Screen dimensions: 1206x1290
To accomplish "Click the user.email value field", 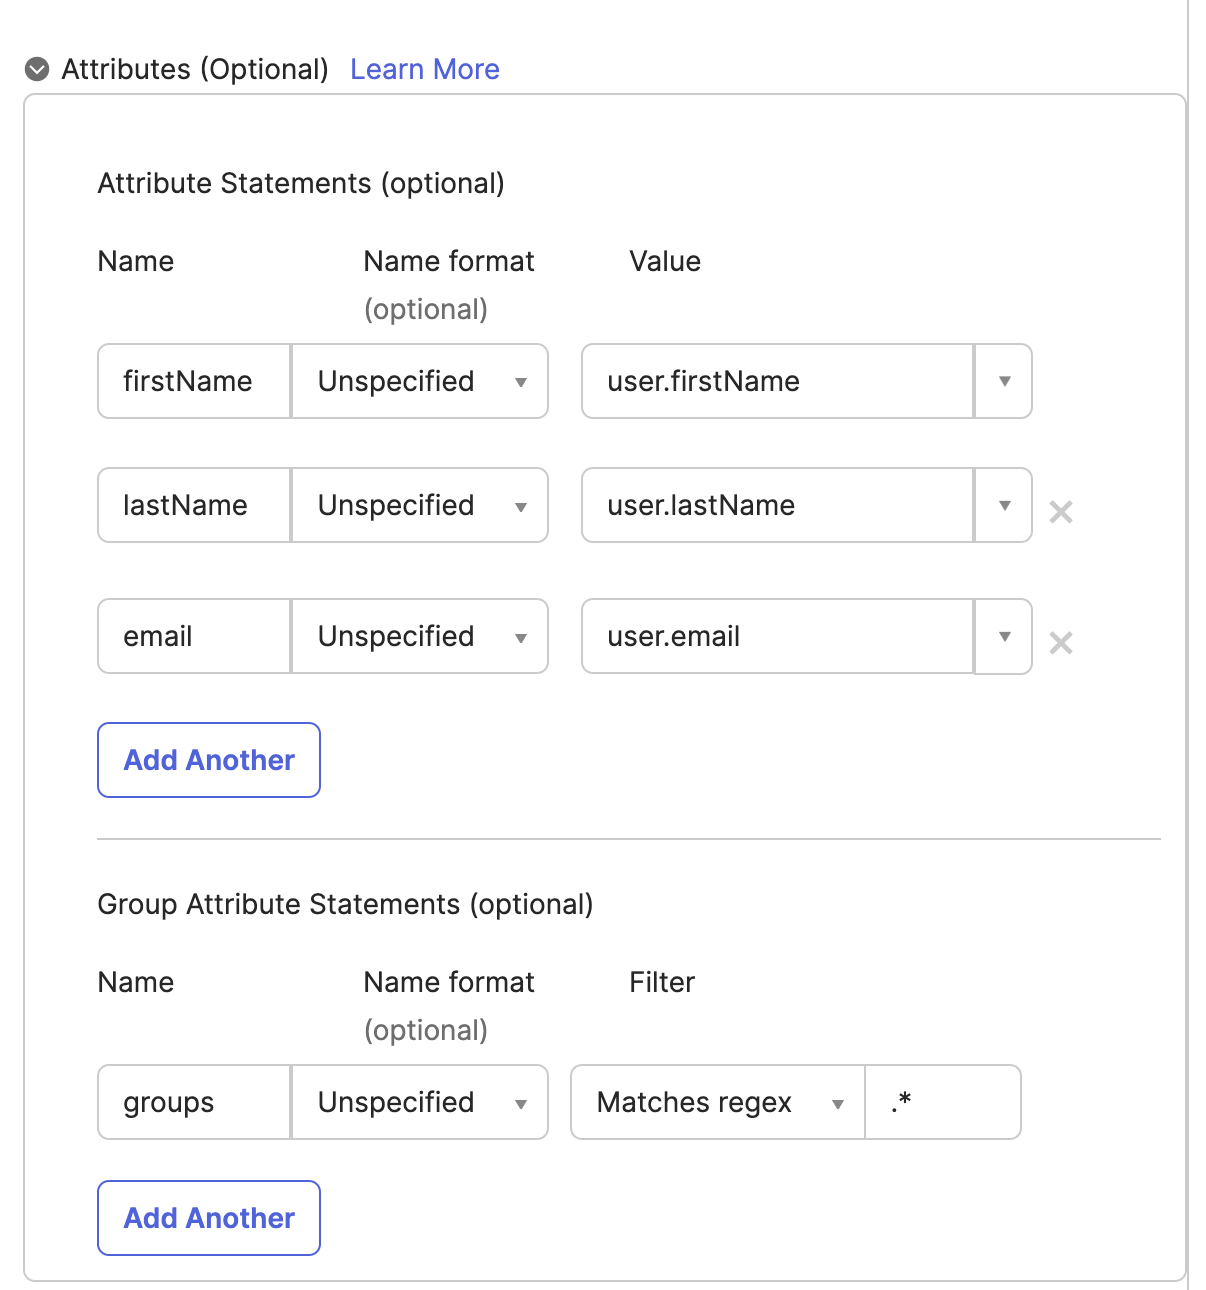I will click(776, 636).
